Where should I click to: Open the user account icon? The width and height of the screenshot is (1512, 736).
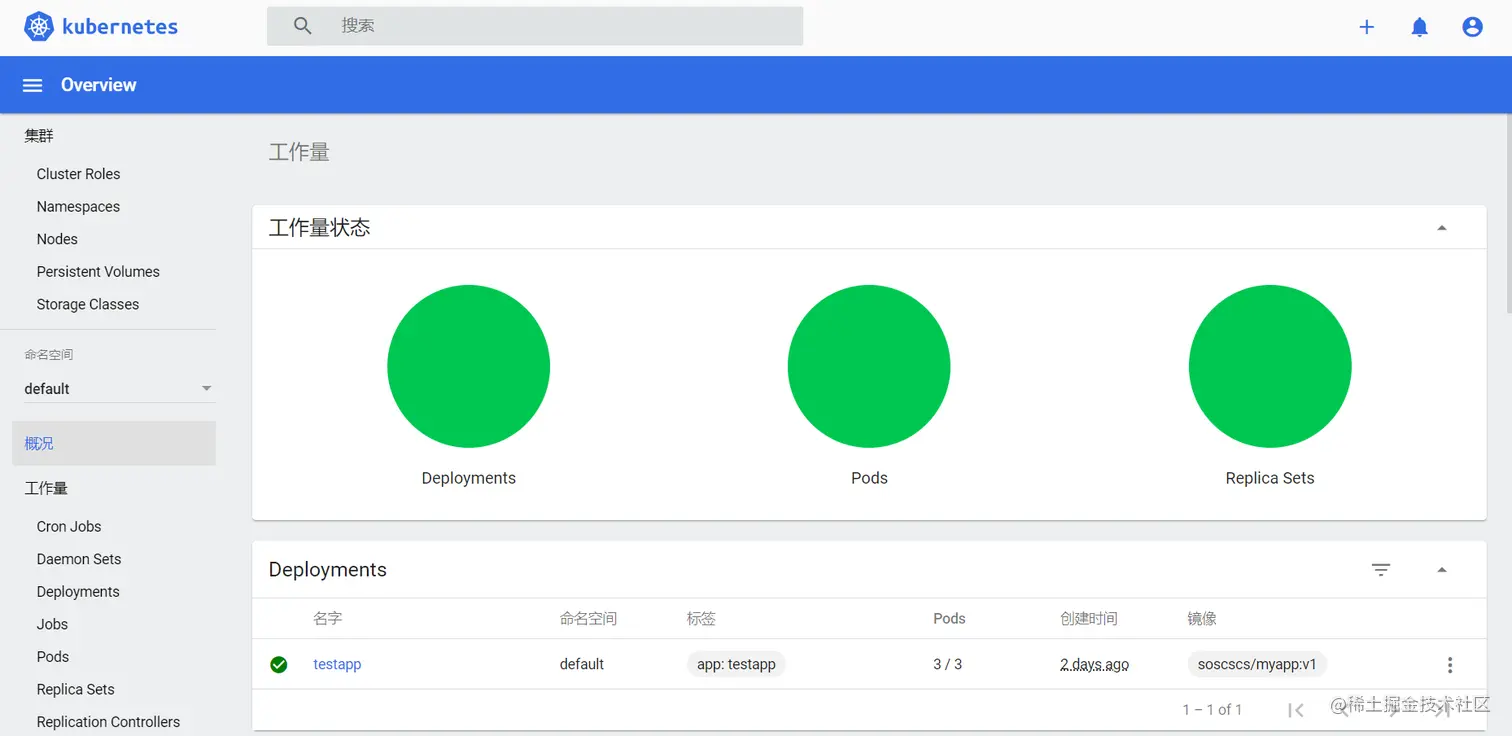(1472, 27)
